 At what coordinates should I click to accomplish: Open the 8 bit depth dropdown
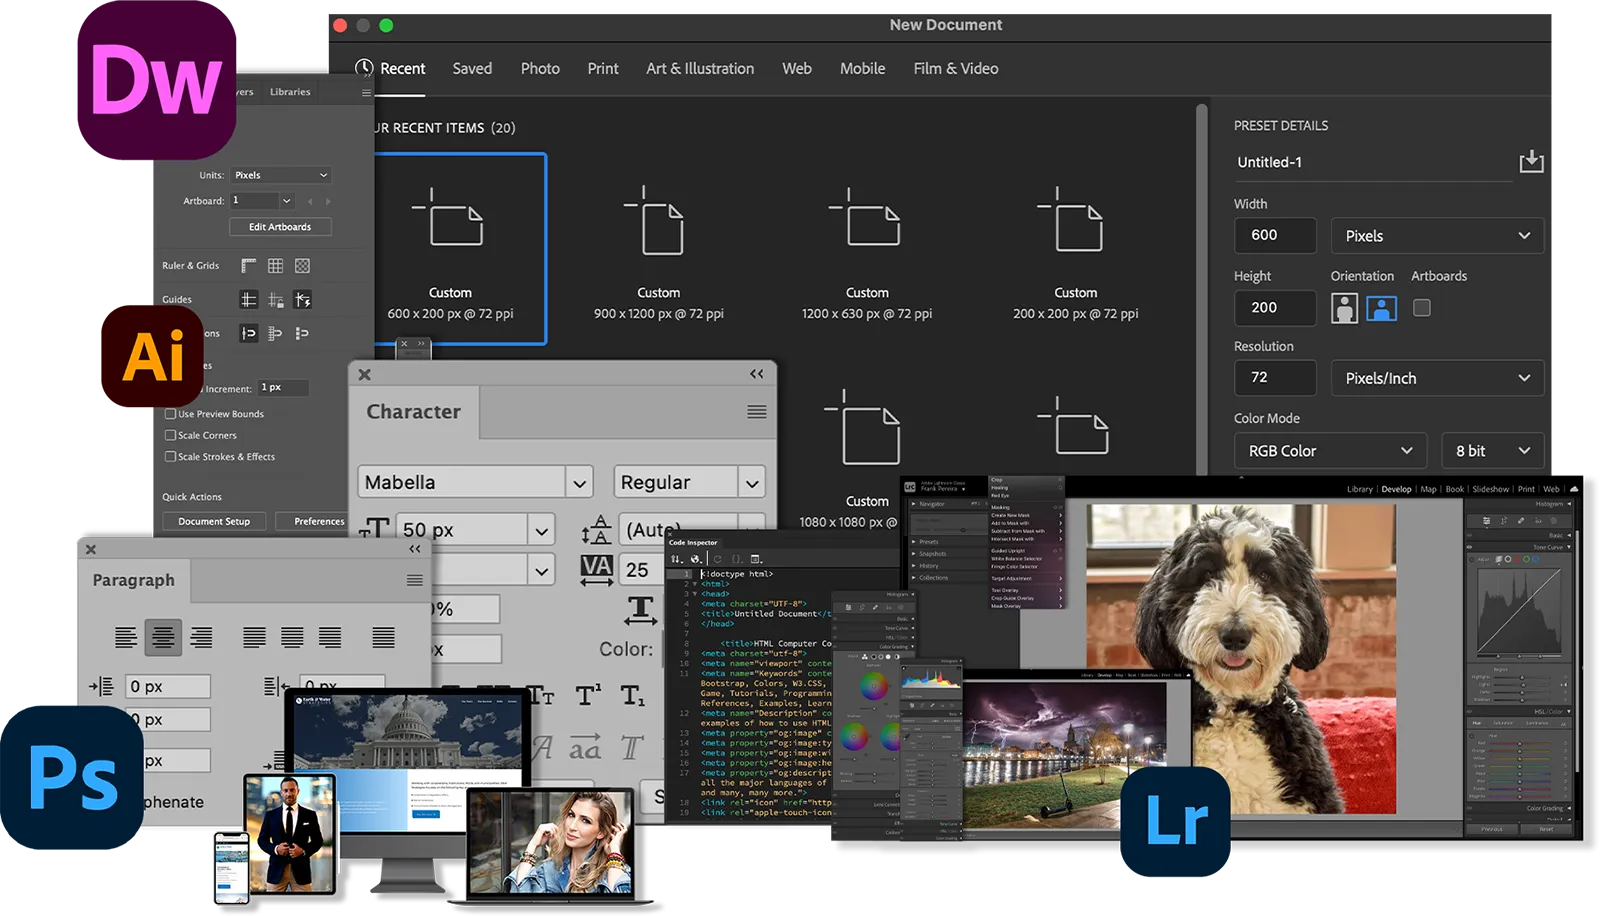(1493, 451)
